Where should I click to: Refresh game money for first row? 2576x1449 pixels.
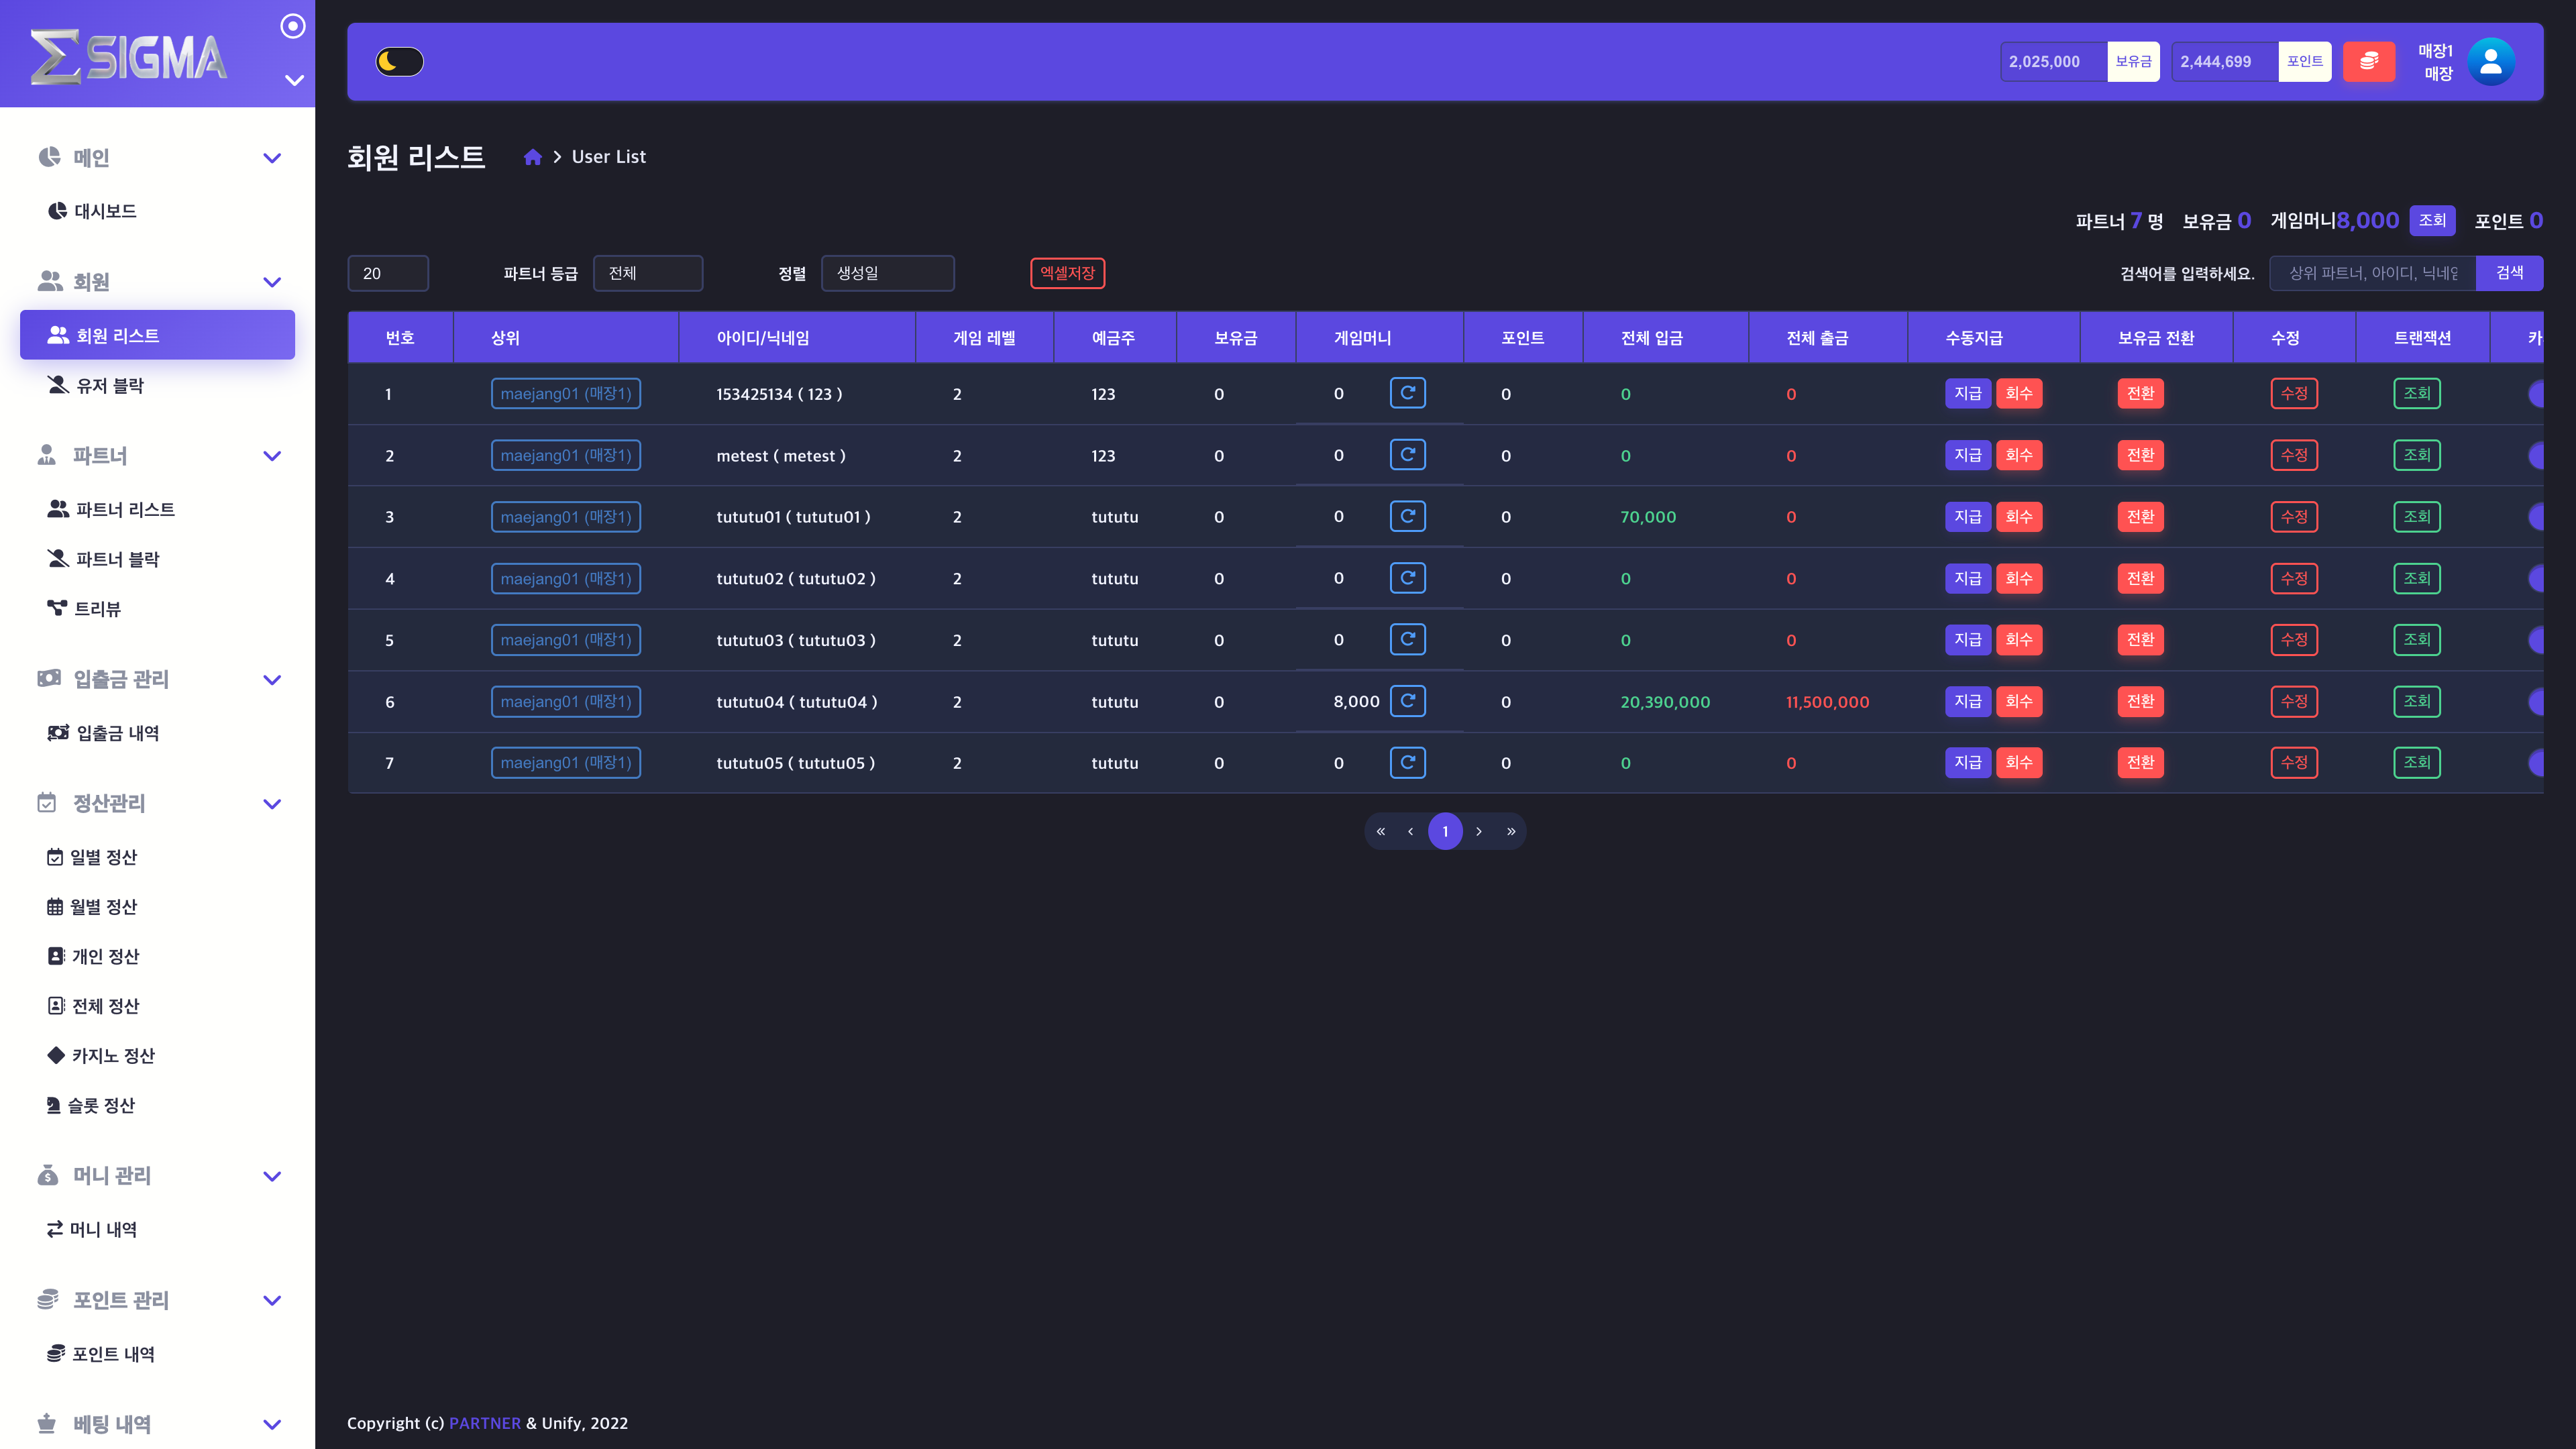[x=1407, y=393]
